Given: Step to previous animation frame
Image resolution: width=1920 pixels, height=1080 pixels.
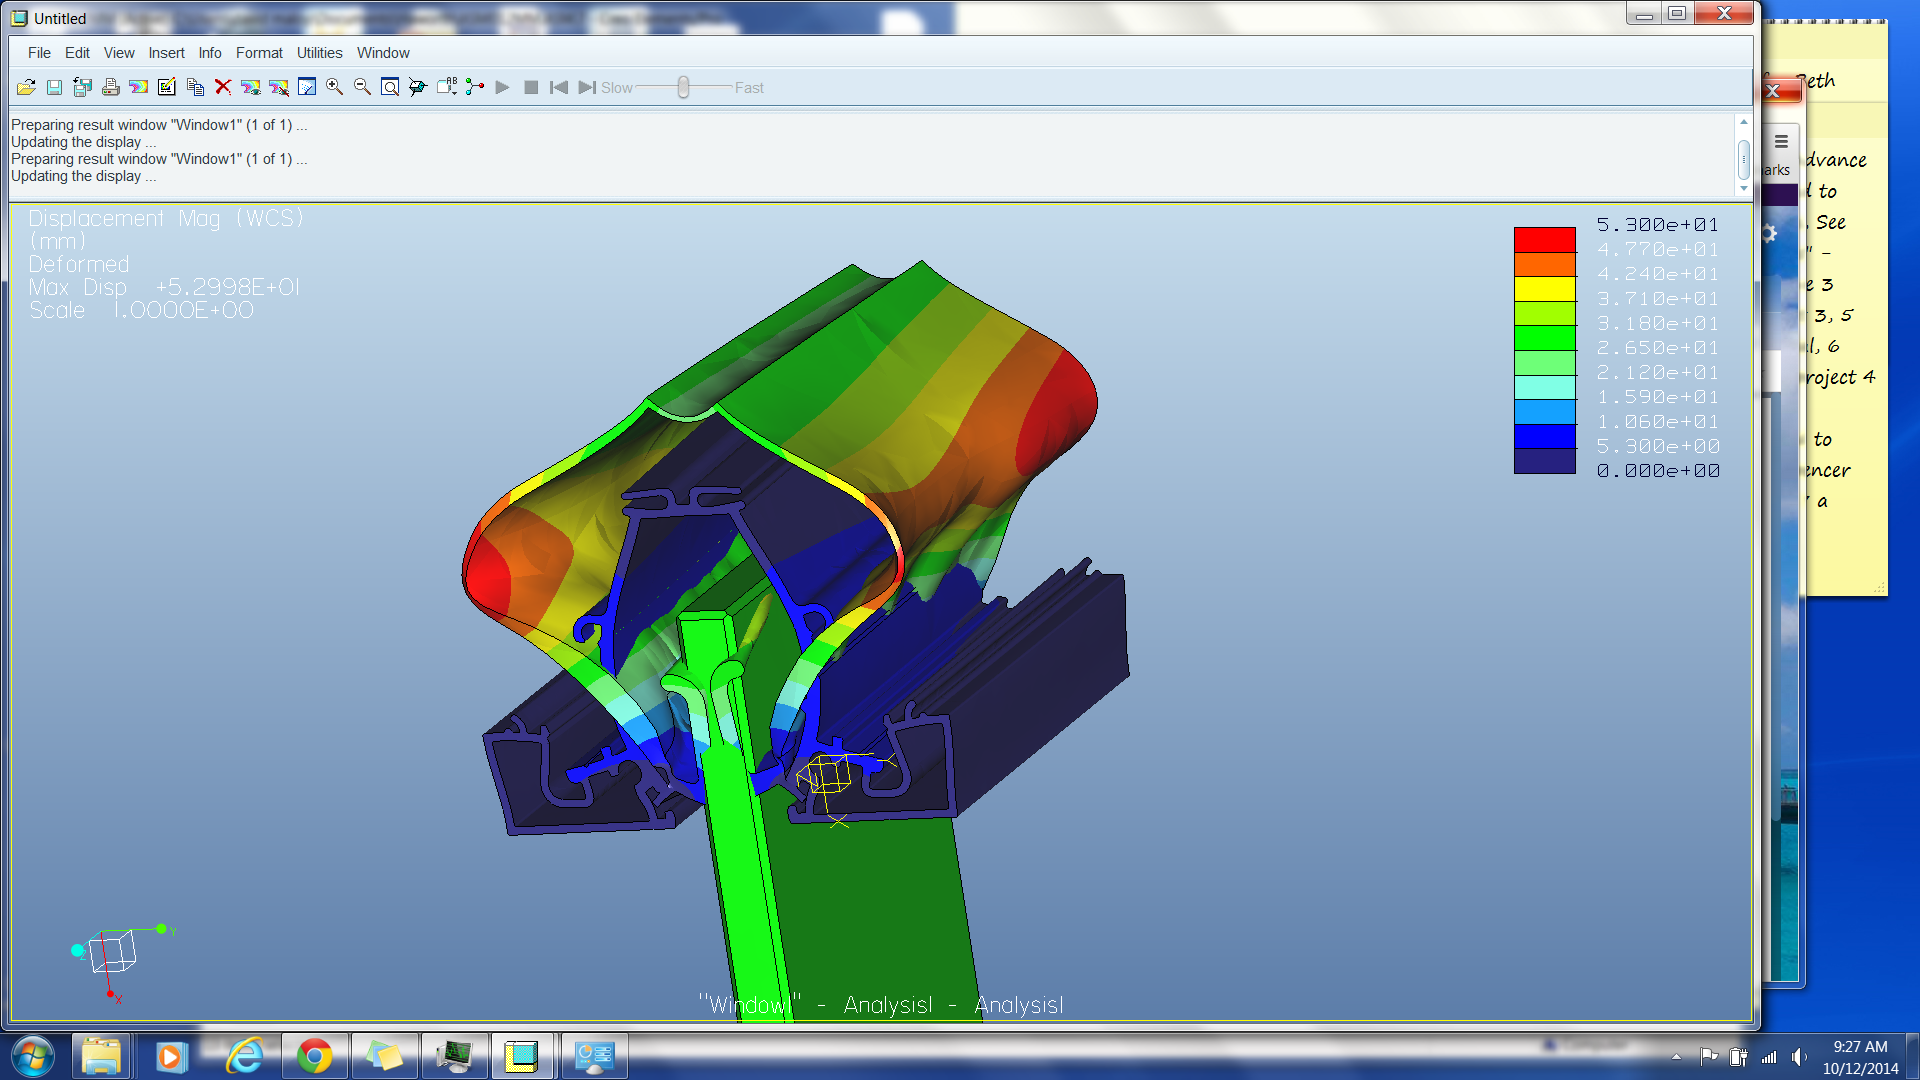Looking at the screenshot, I should [559, 88].
